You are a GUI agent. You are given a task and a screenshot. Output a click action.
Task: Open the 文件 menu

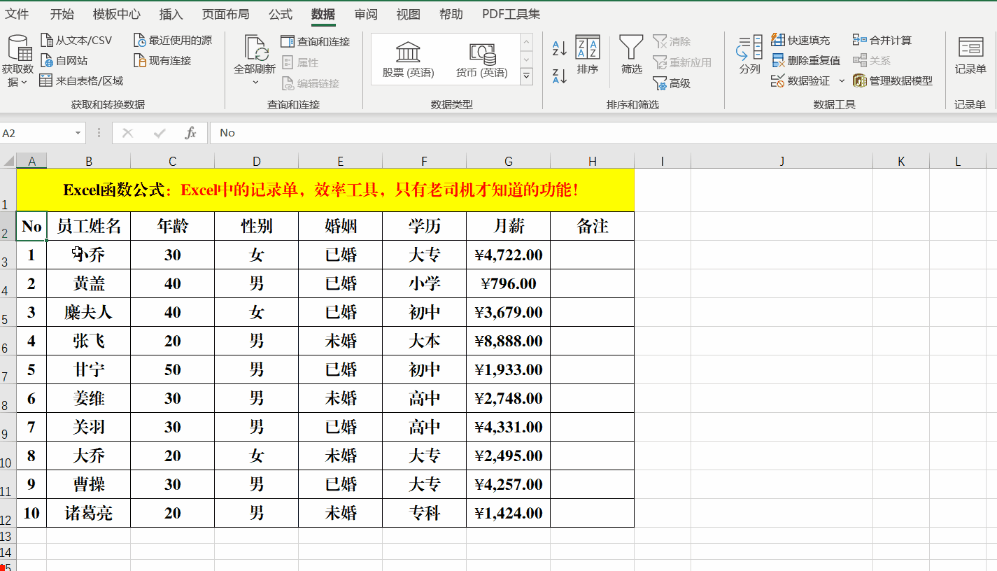coord(17,14)
